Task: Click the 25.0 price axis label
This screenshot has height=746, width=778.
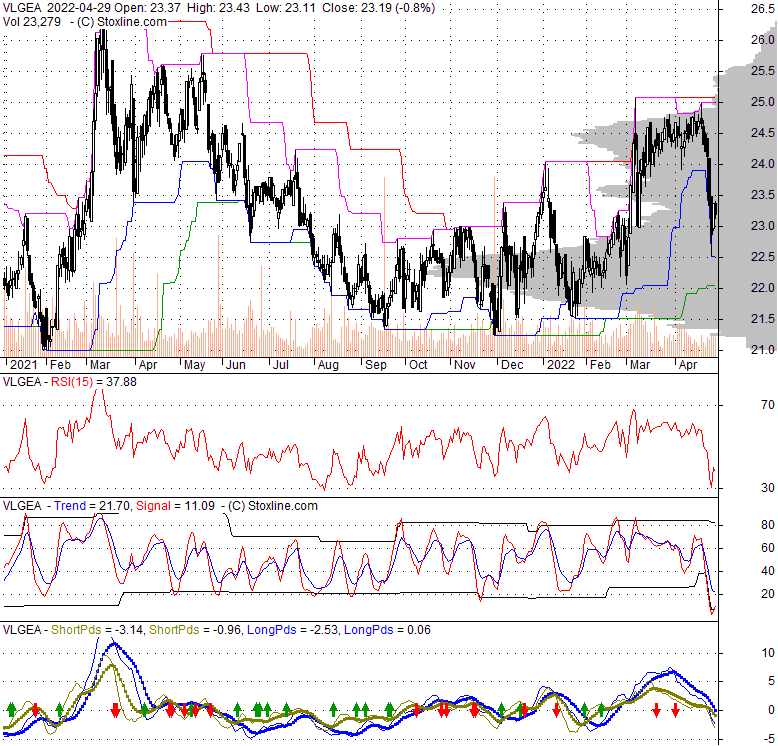Action: click(763, 102)
